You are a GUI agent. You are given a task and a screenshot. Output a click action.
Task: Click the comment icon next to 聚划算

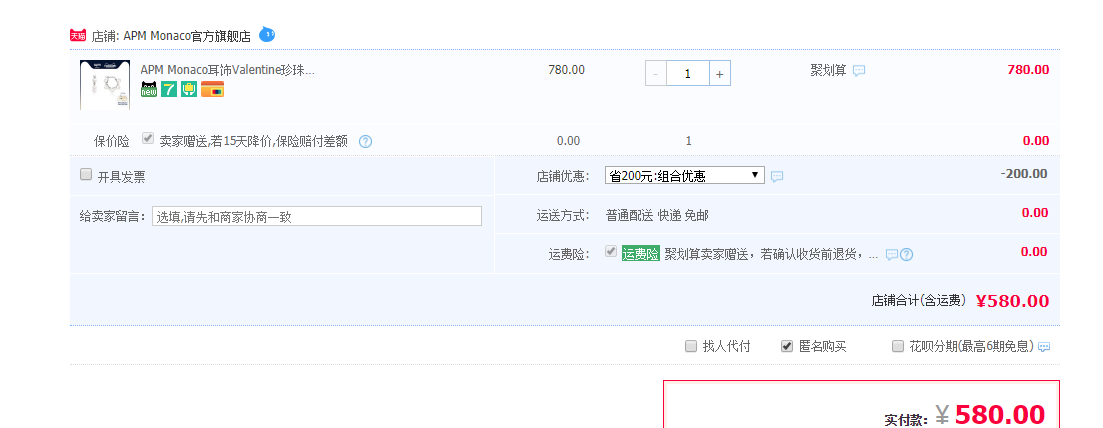click(x=859, y=70)
